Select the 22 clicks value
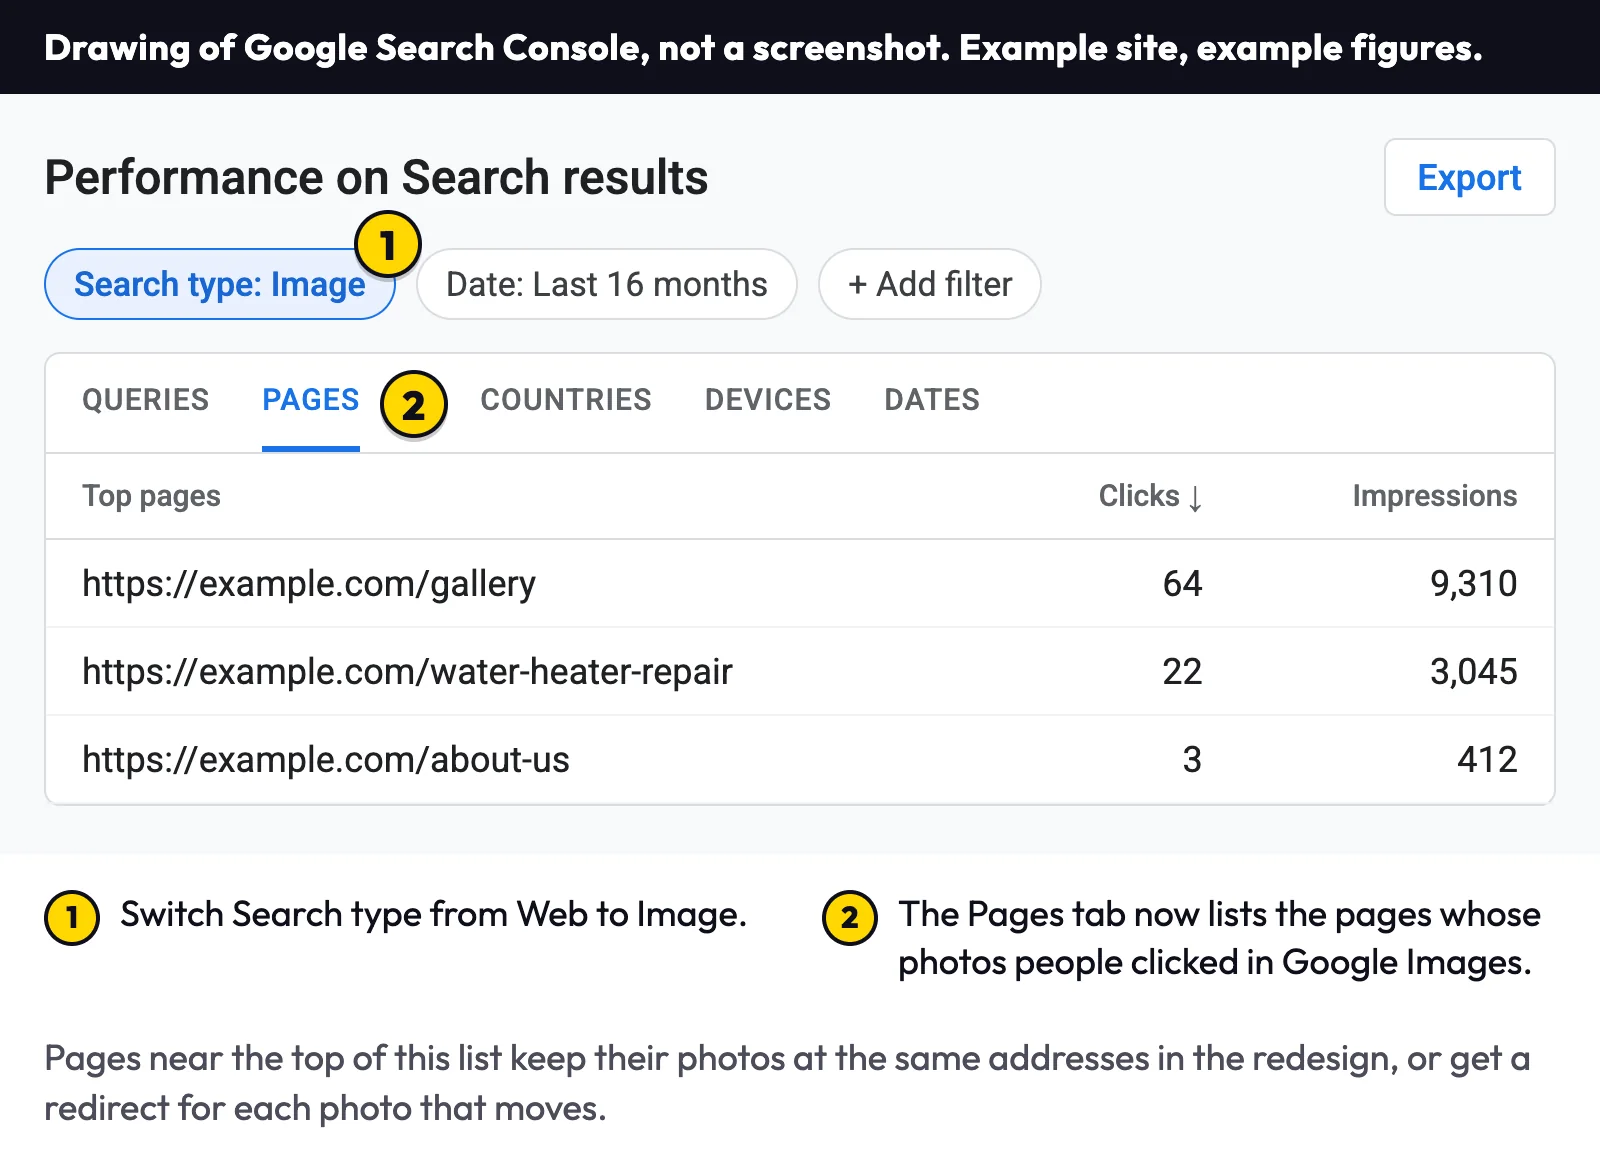 pyautogui.click(x=1182, y=672)
